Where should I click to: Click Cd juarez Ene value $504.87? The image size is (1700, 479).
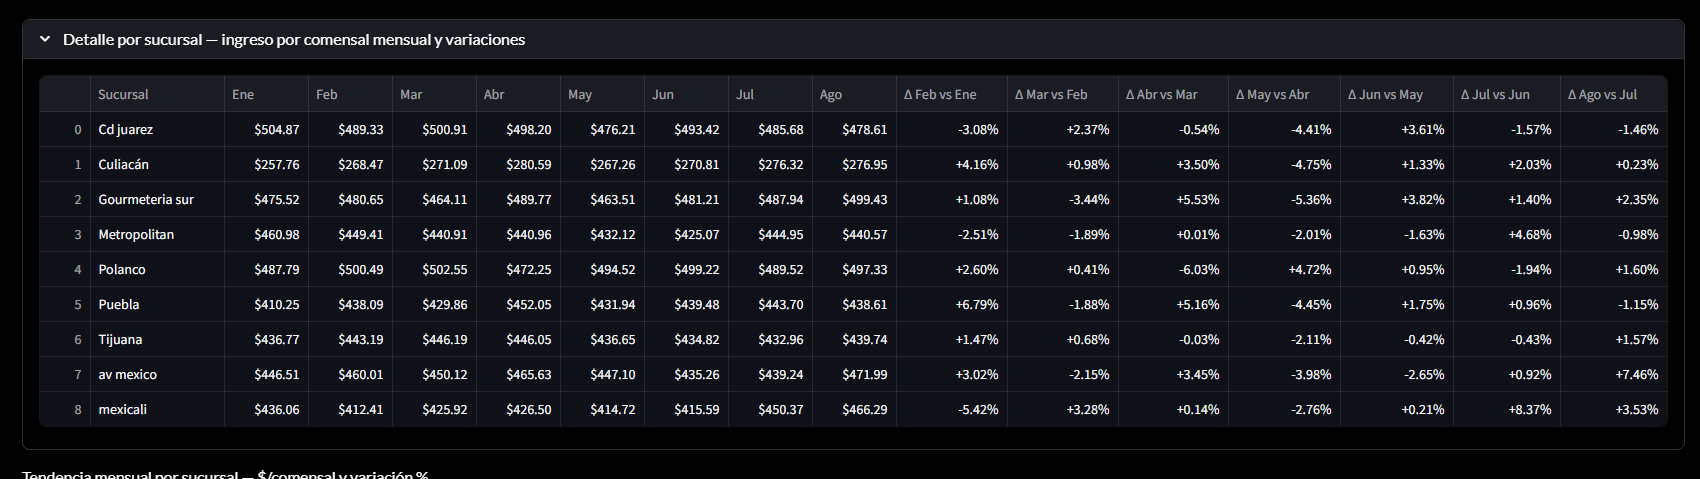coord(277,129)
